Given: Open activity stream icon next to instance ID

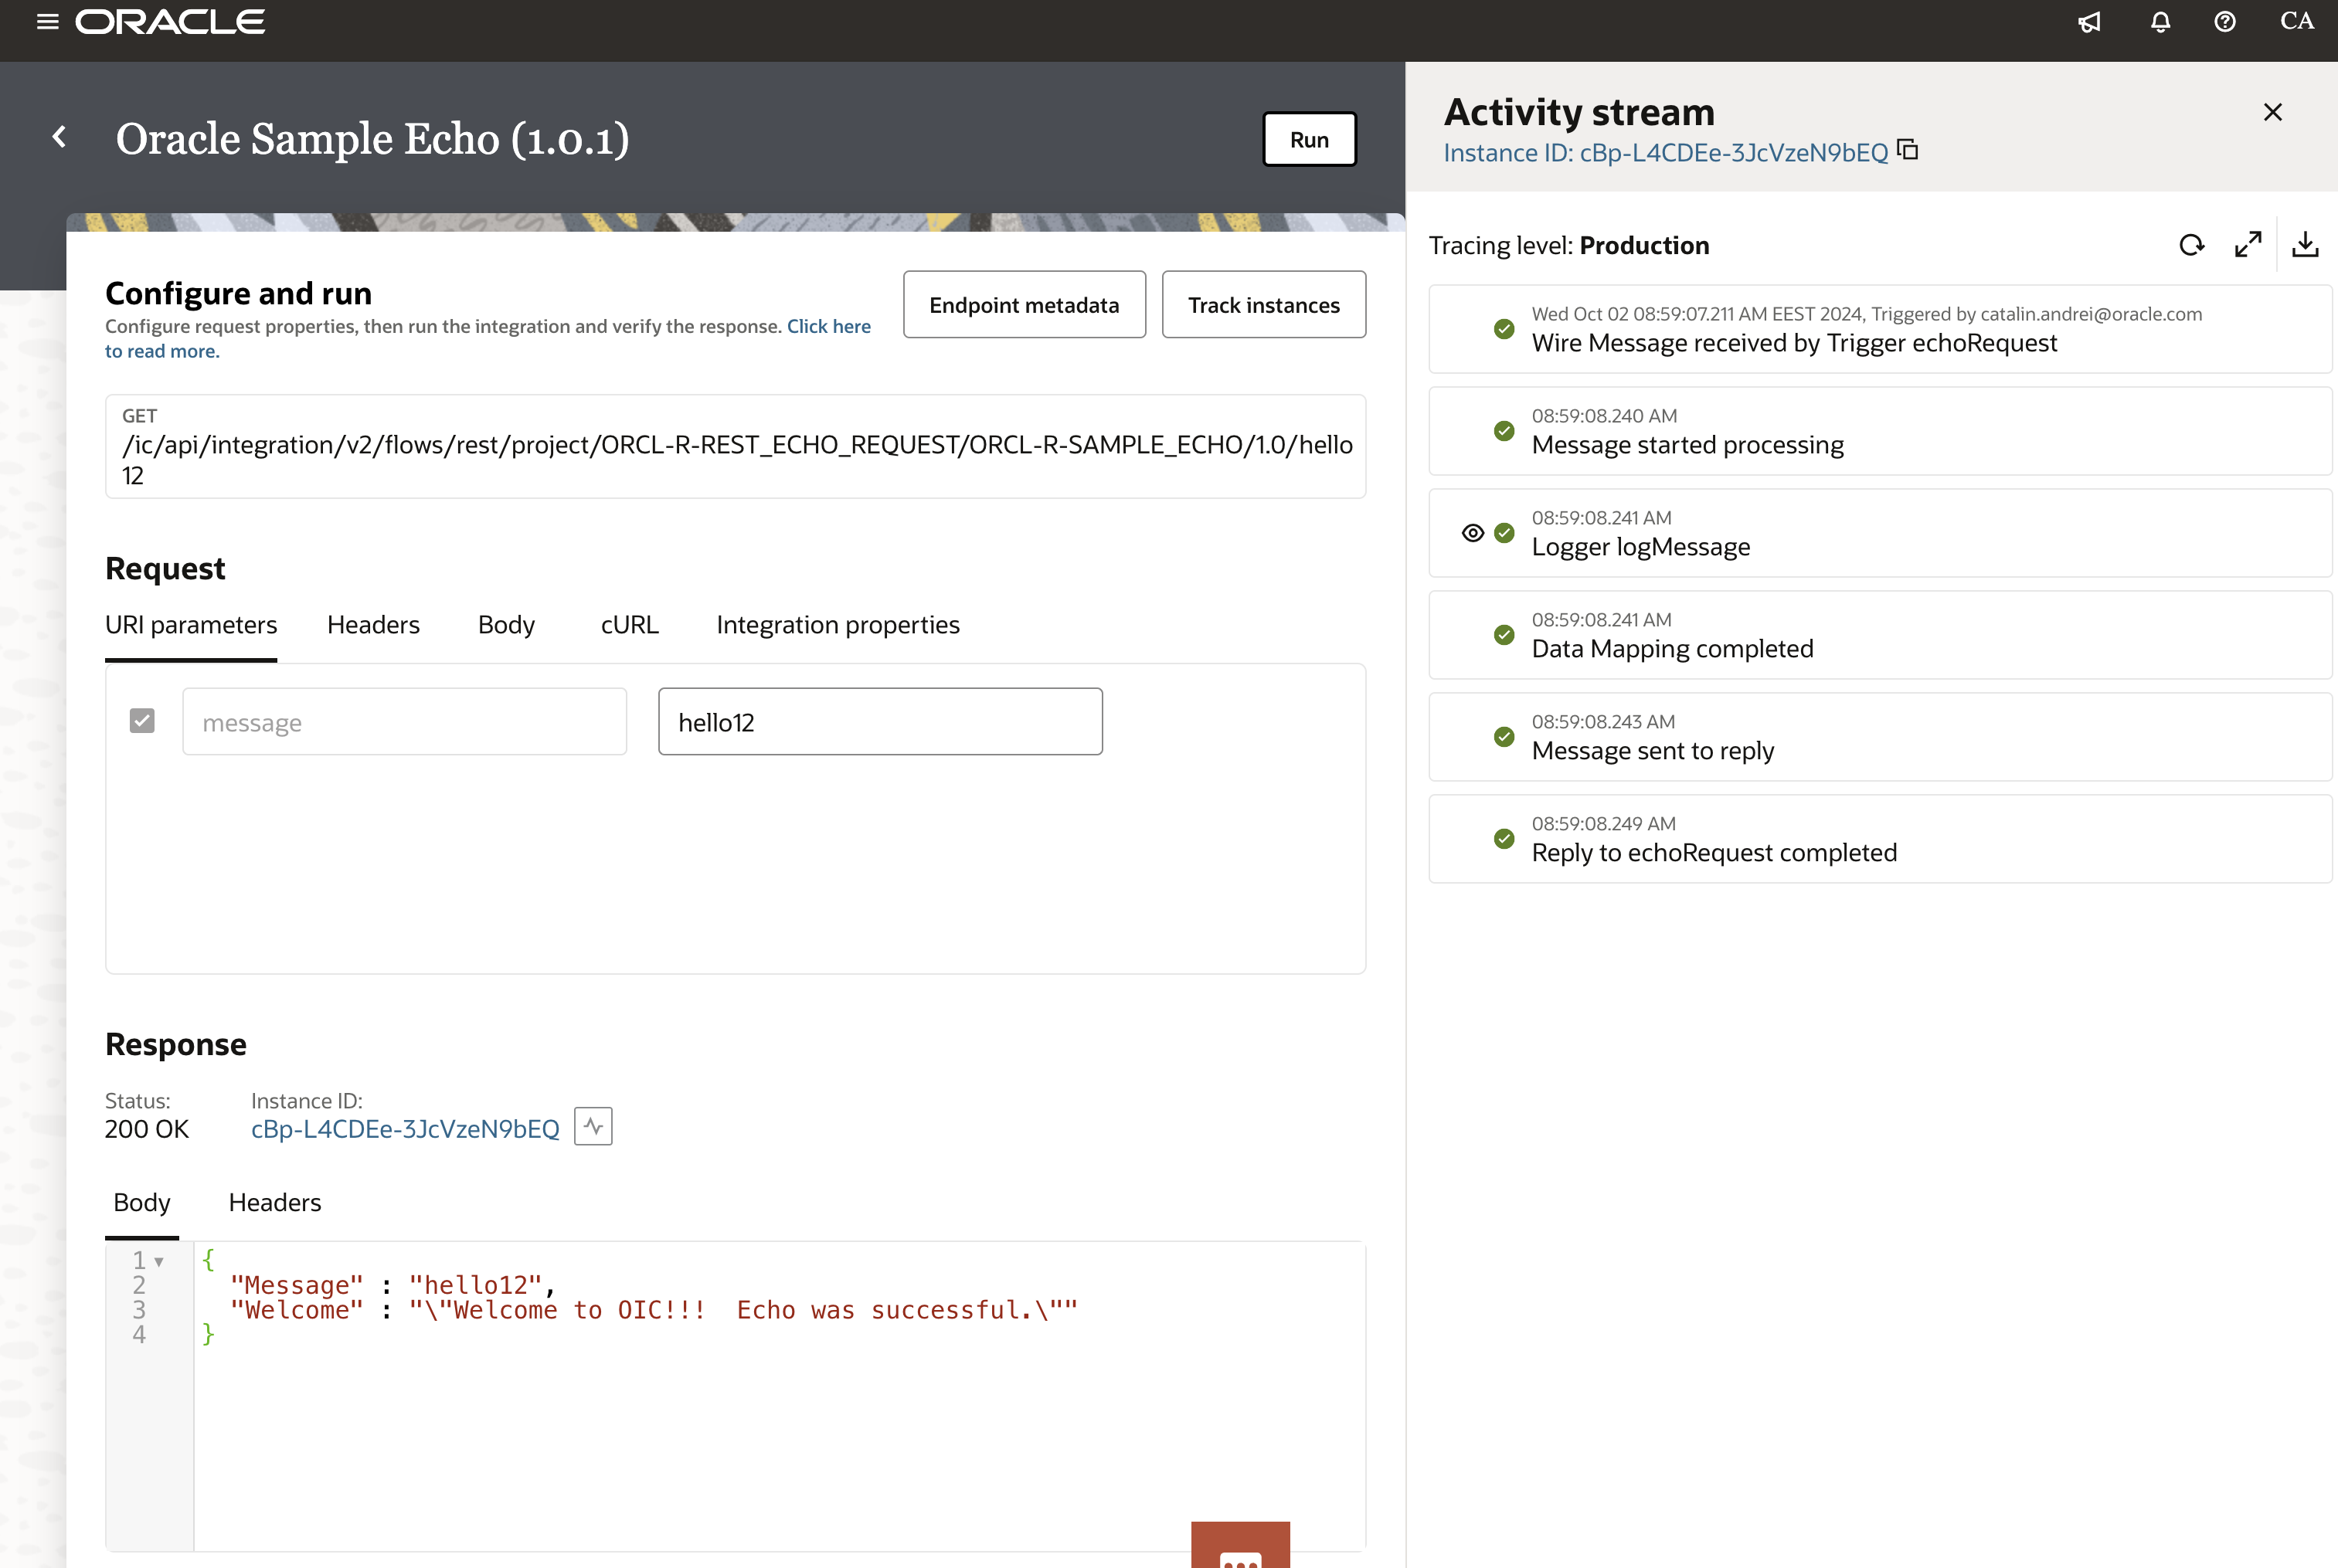Looking at the screenshot, I should 593,1127.
